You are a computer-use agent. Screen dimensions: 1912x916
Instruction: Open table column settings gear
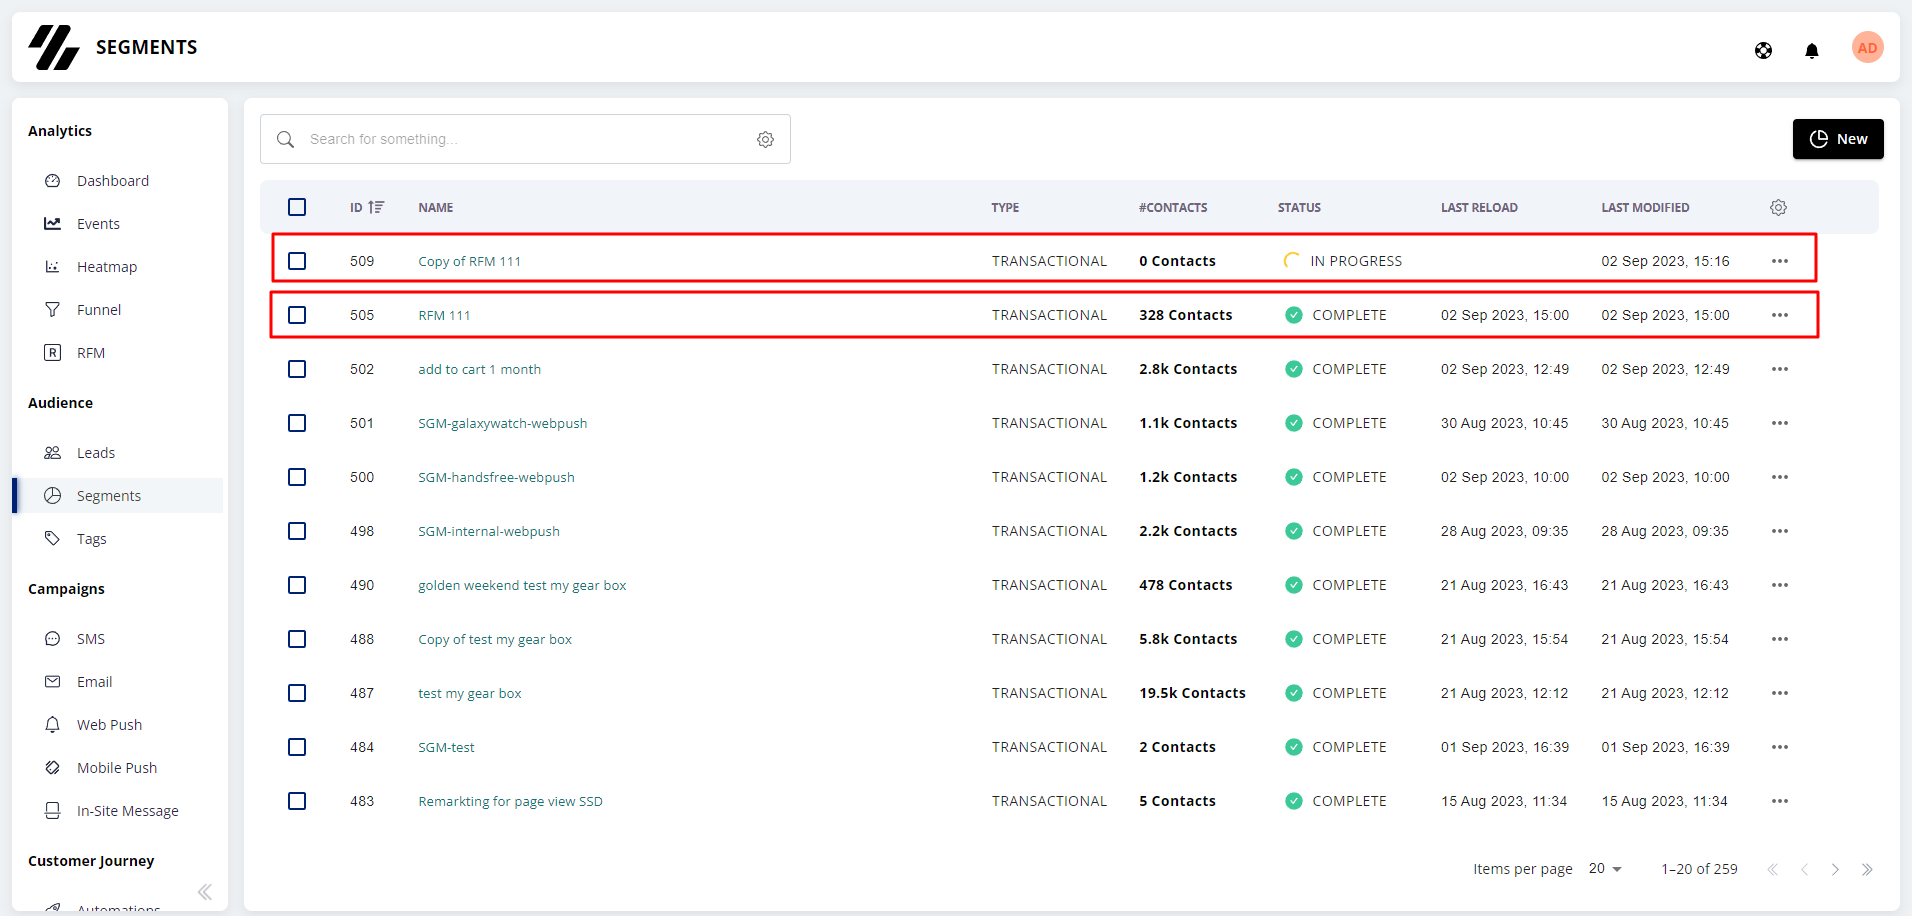pyautogui.click(x=1778, y=207)
